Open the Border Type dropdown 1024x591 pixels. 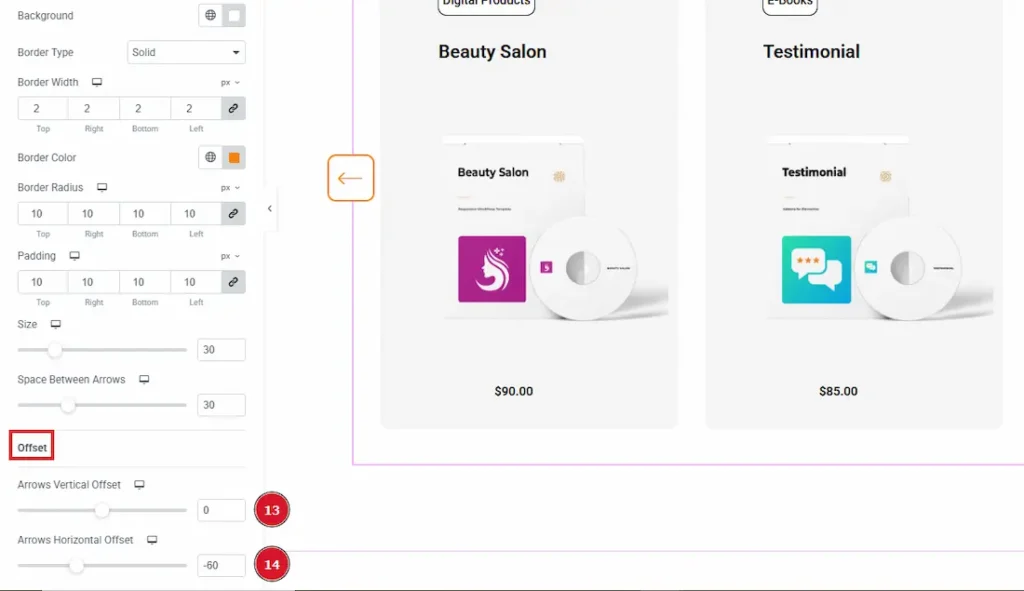point(187,52)
